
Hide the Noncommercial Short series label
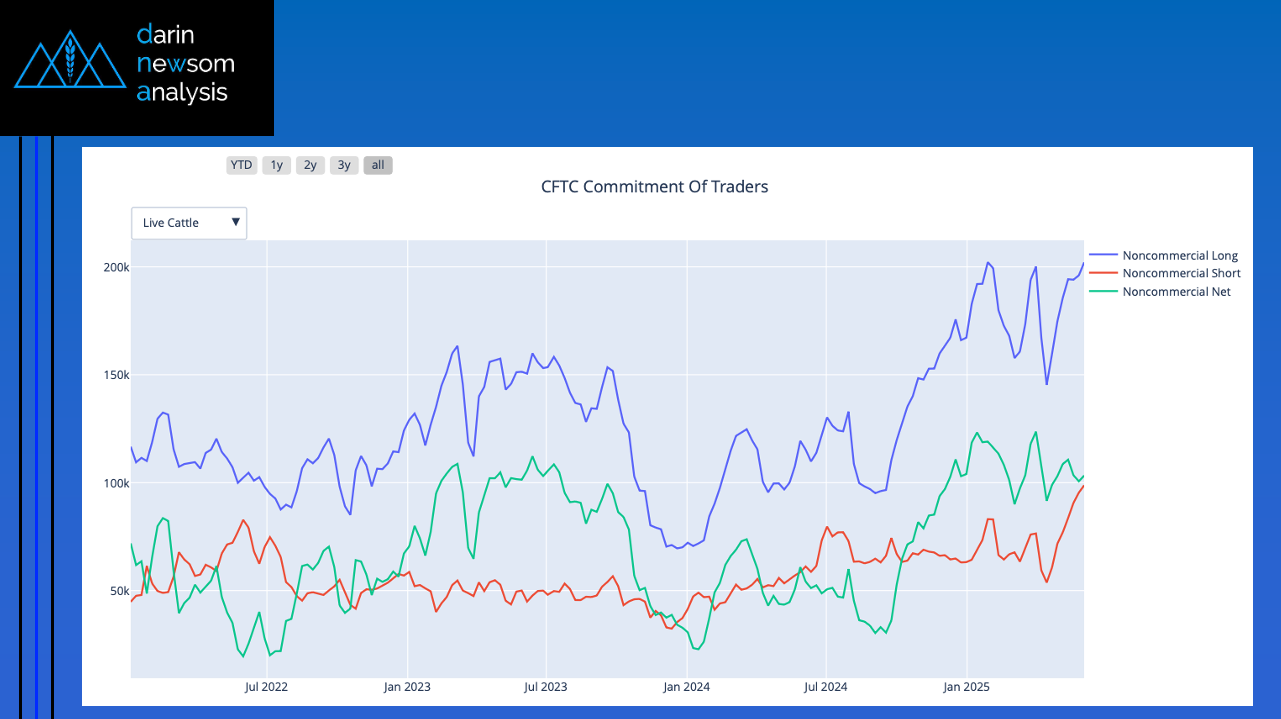(1181, 273)
